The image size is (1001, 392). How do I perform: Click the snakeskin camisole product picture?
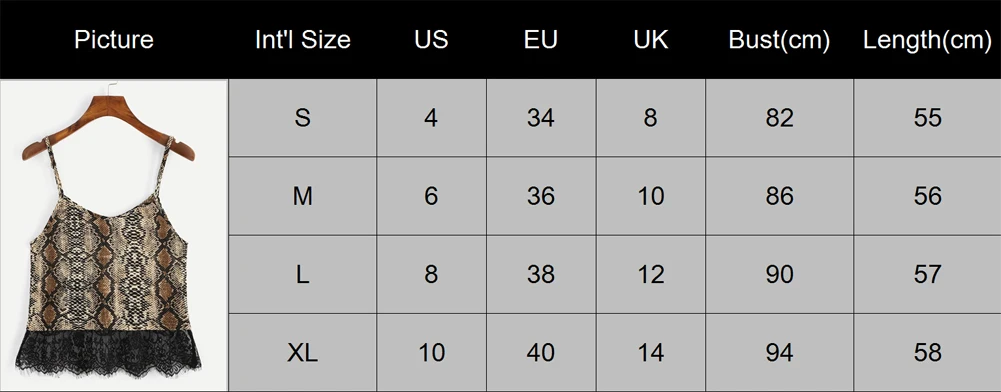coord(114,235)
